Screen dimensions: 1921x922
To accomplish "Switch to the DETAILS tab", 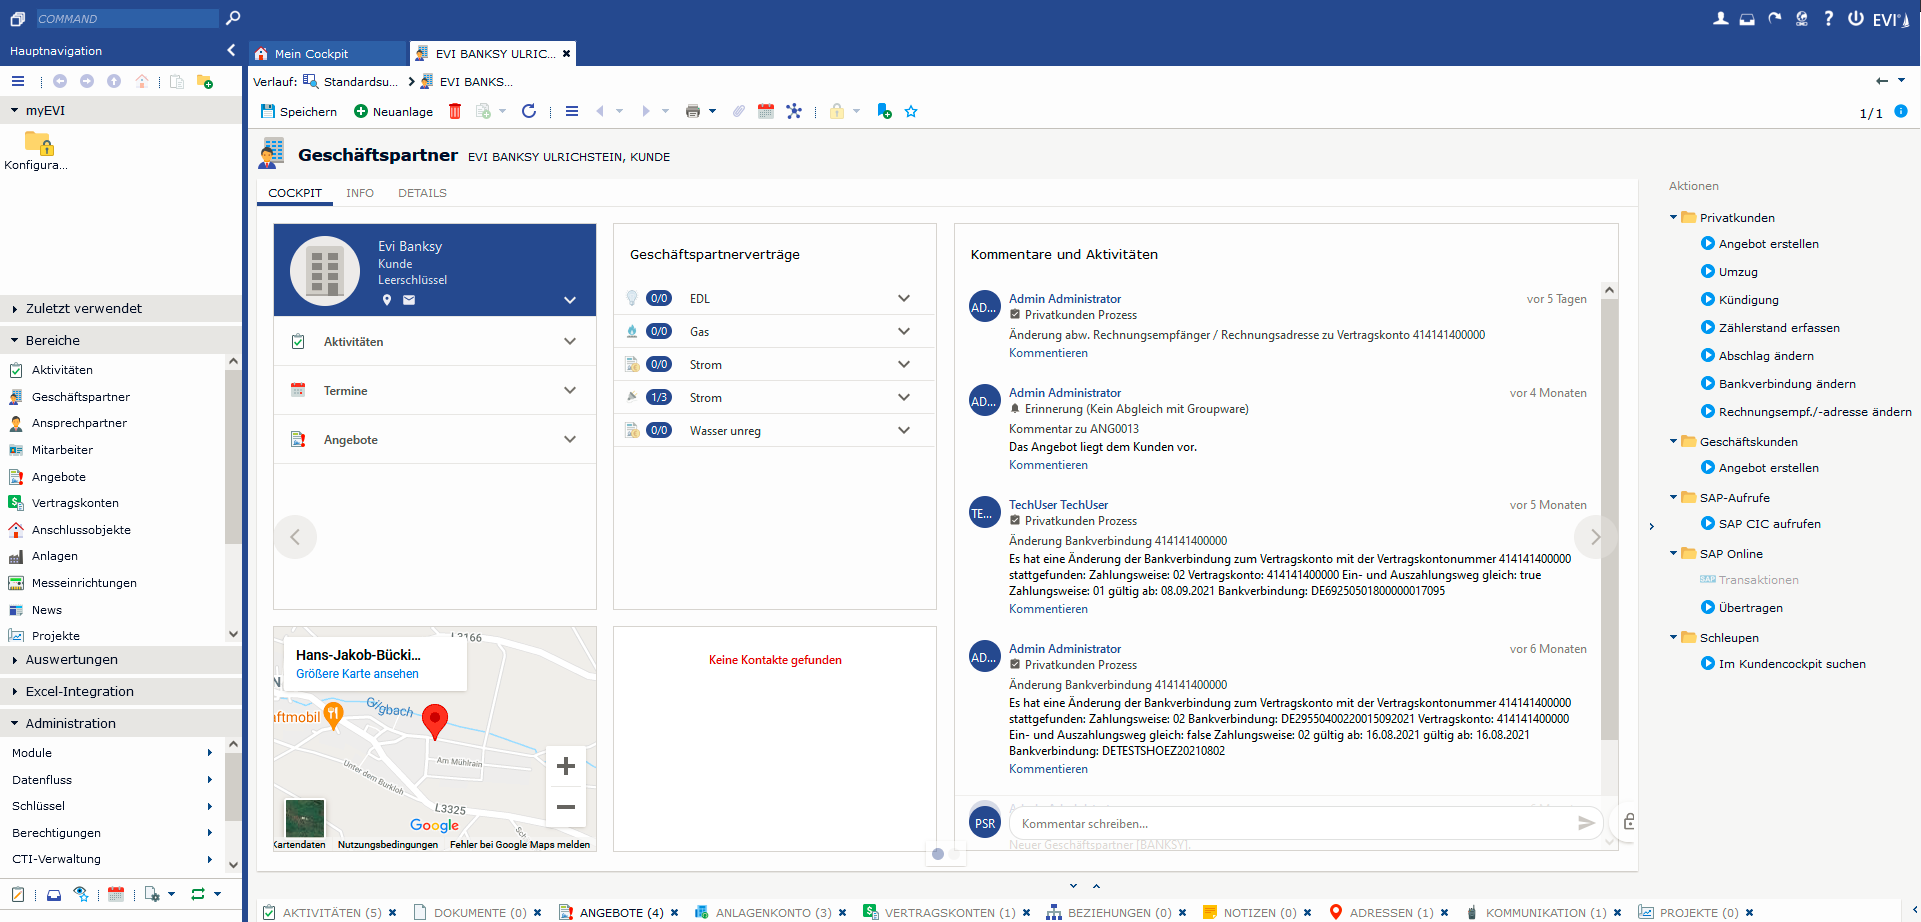I will tap(422, 193).
